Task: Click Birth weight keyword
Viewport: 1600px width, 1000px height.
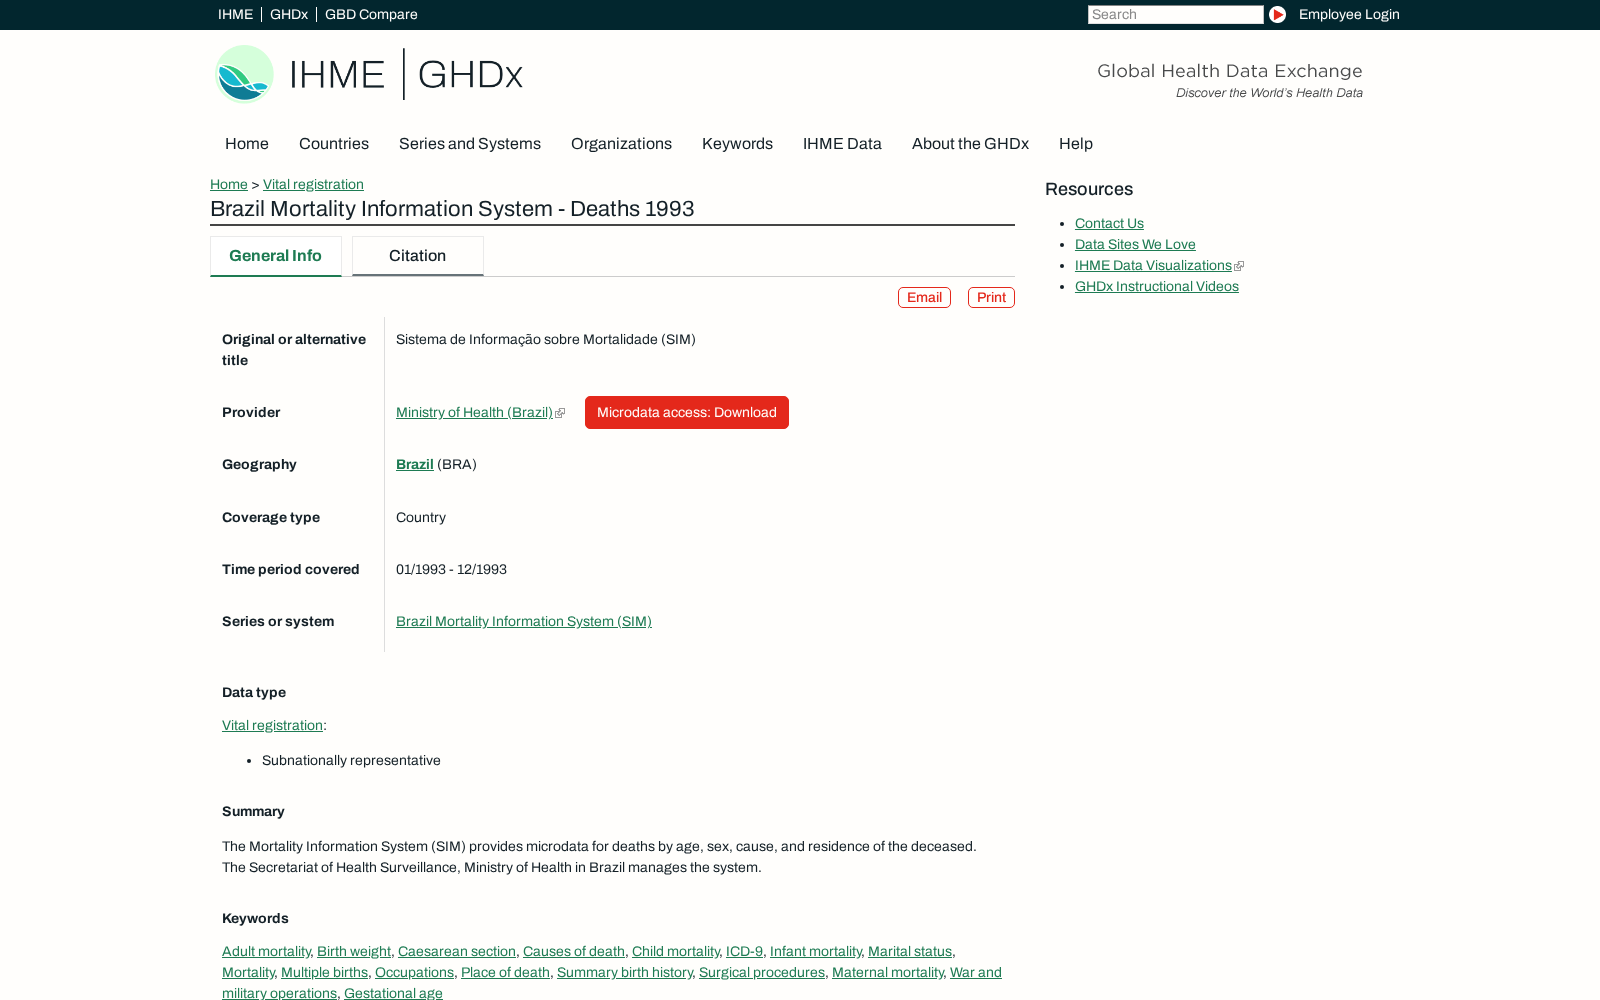Action: 354,952
